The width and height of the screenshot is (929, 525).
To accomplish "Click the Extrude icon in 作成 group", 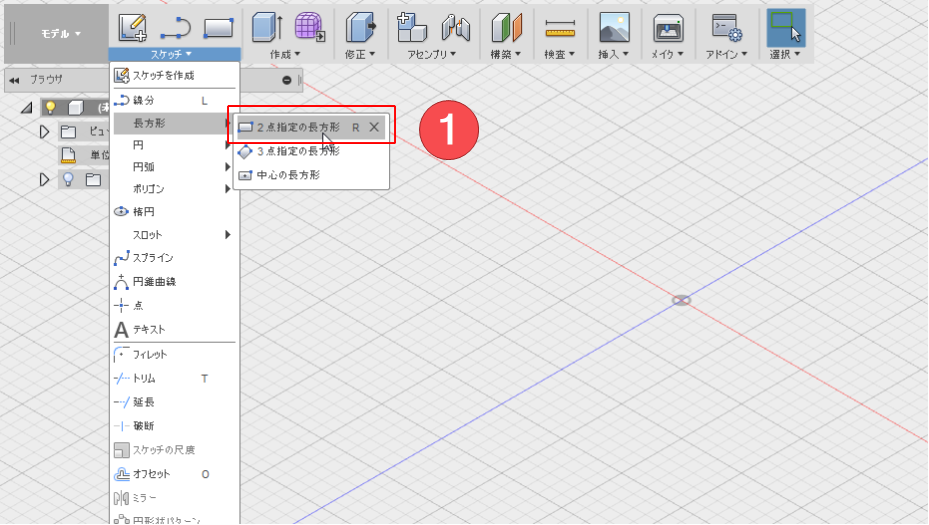I will (x=267, y=27).
